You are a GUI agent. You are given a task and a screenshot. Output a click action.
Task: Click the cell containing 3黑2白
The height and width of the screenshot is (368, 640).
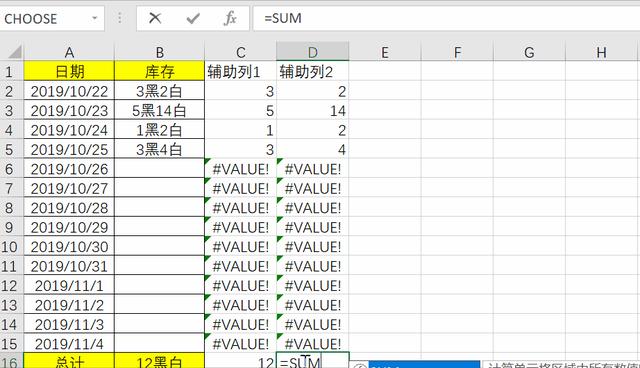[160, 91]
